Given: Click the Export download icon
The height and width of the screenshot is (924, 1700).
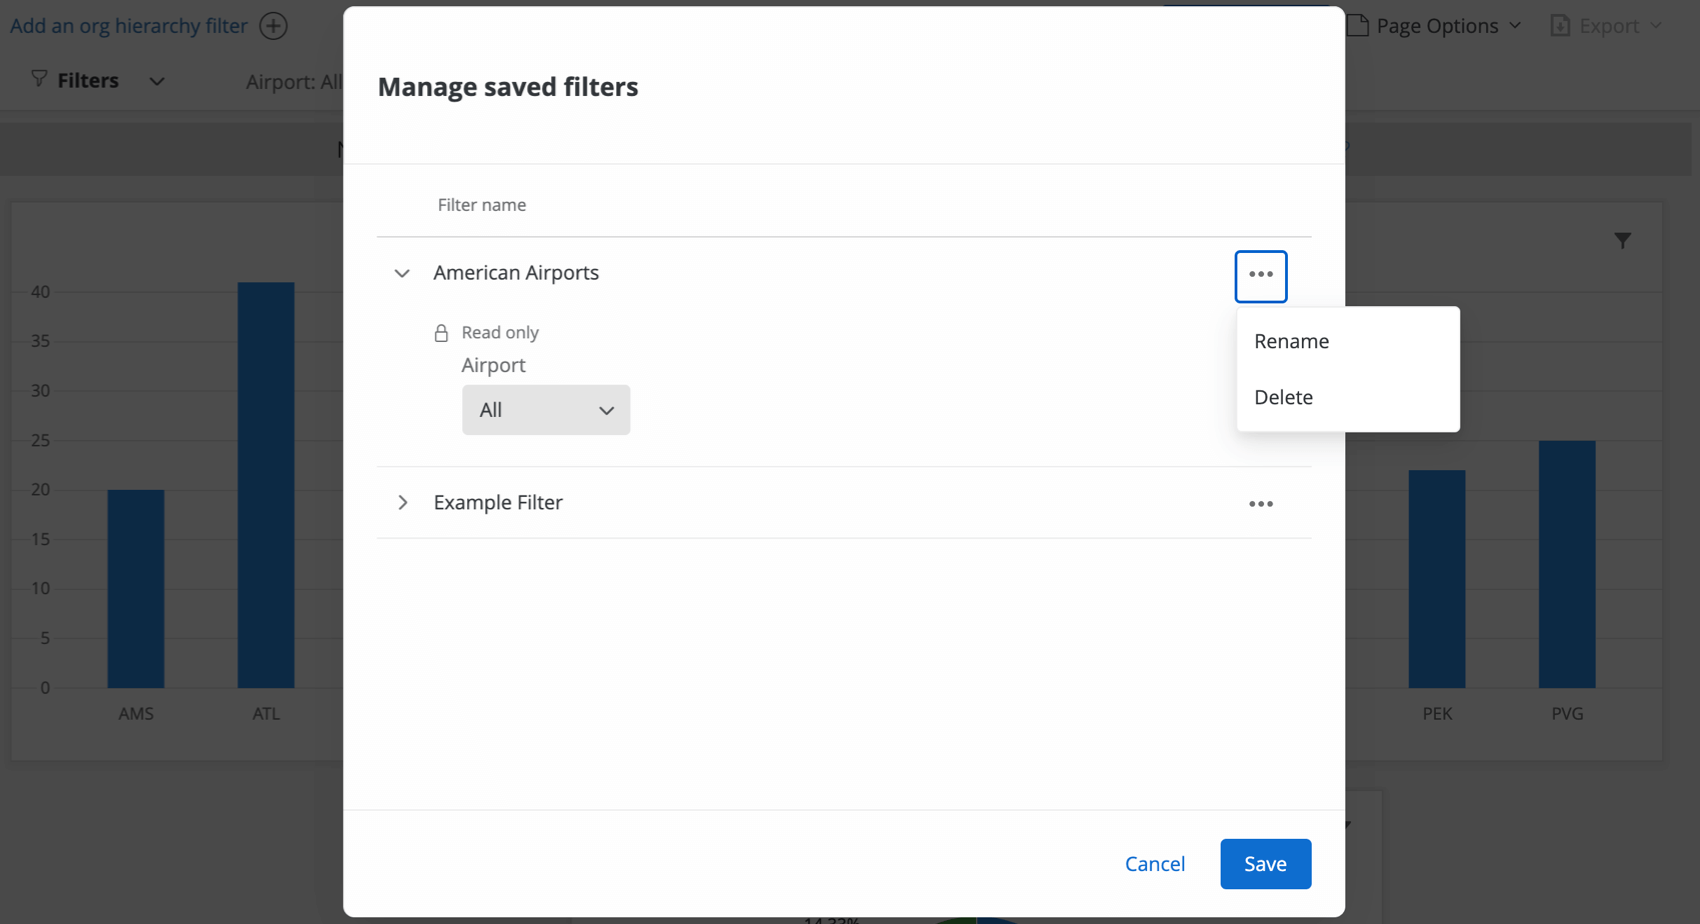Looking at the screenshot, I should point(1559,25).
